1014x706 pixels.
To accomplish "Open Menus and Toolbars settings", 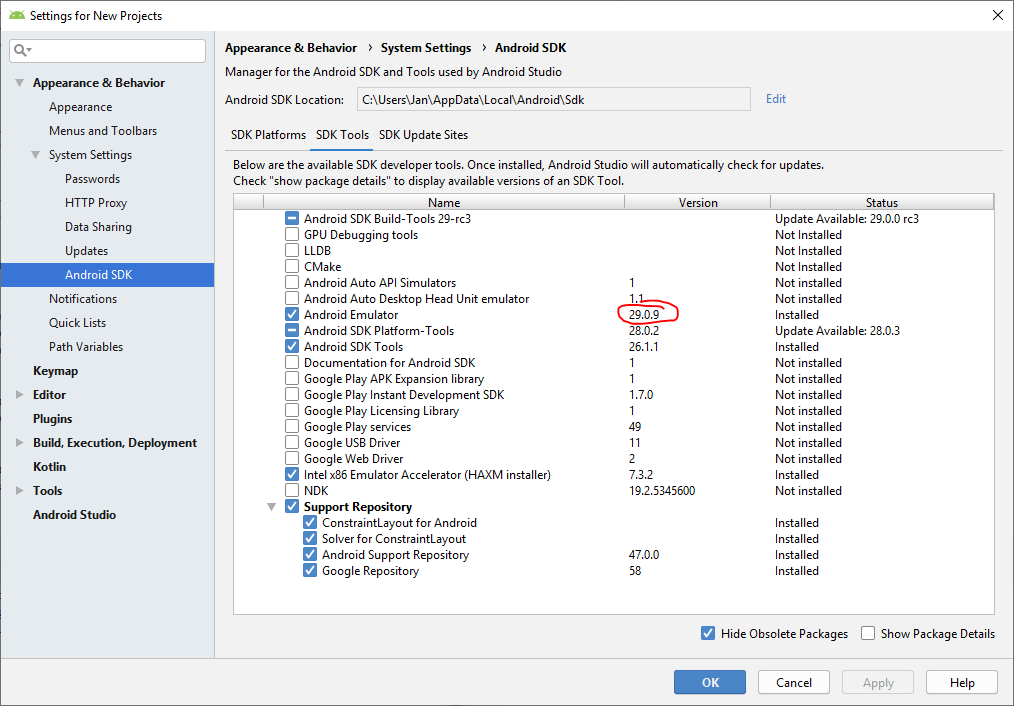I will click(x=103, y=131).
